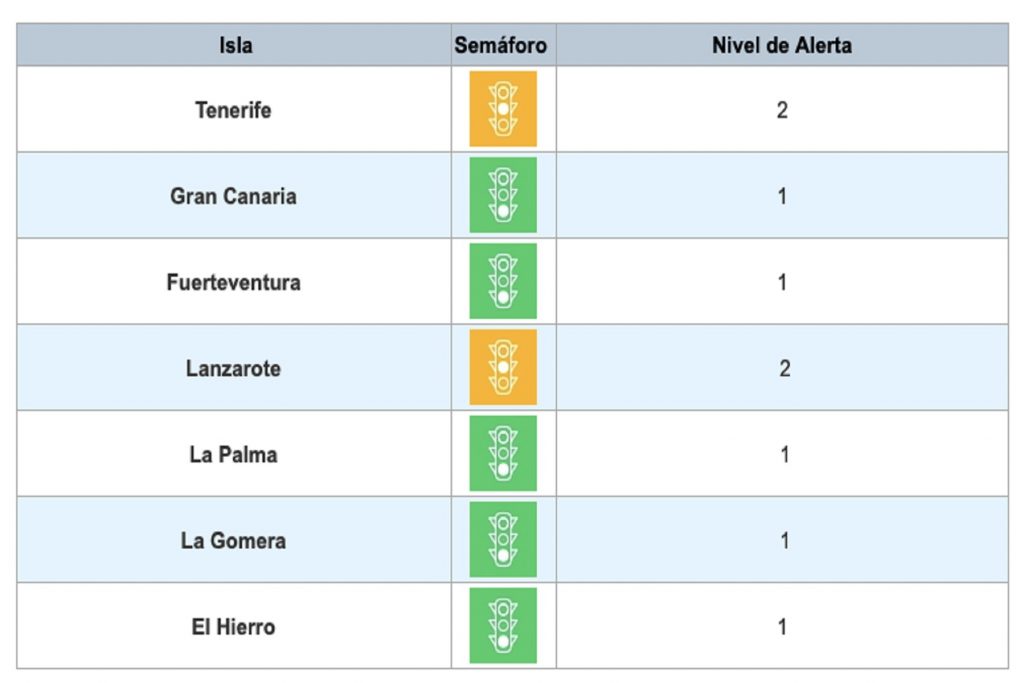Screen dimensions: 1024x683
Task: Select the Fuerteventura island name
Action: point(233,282)
